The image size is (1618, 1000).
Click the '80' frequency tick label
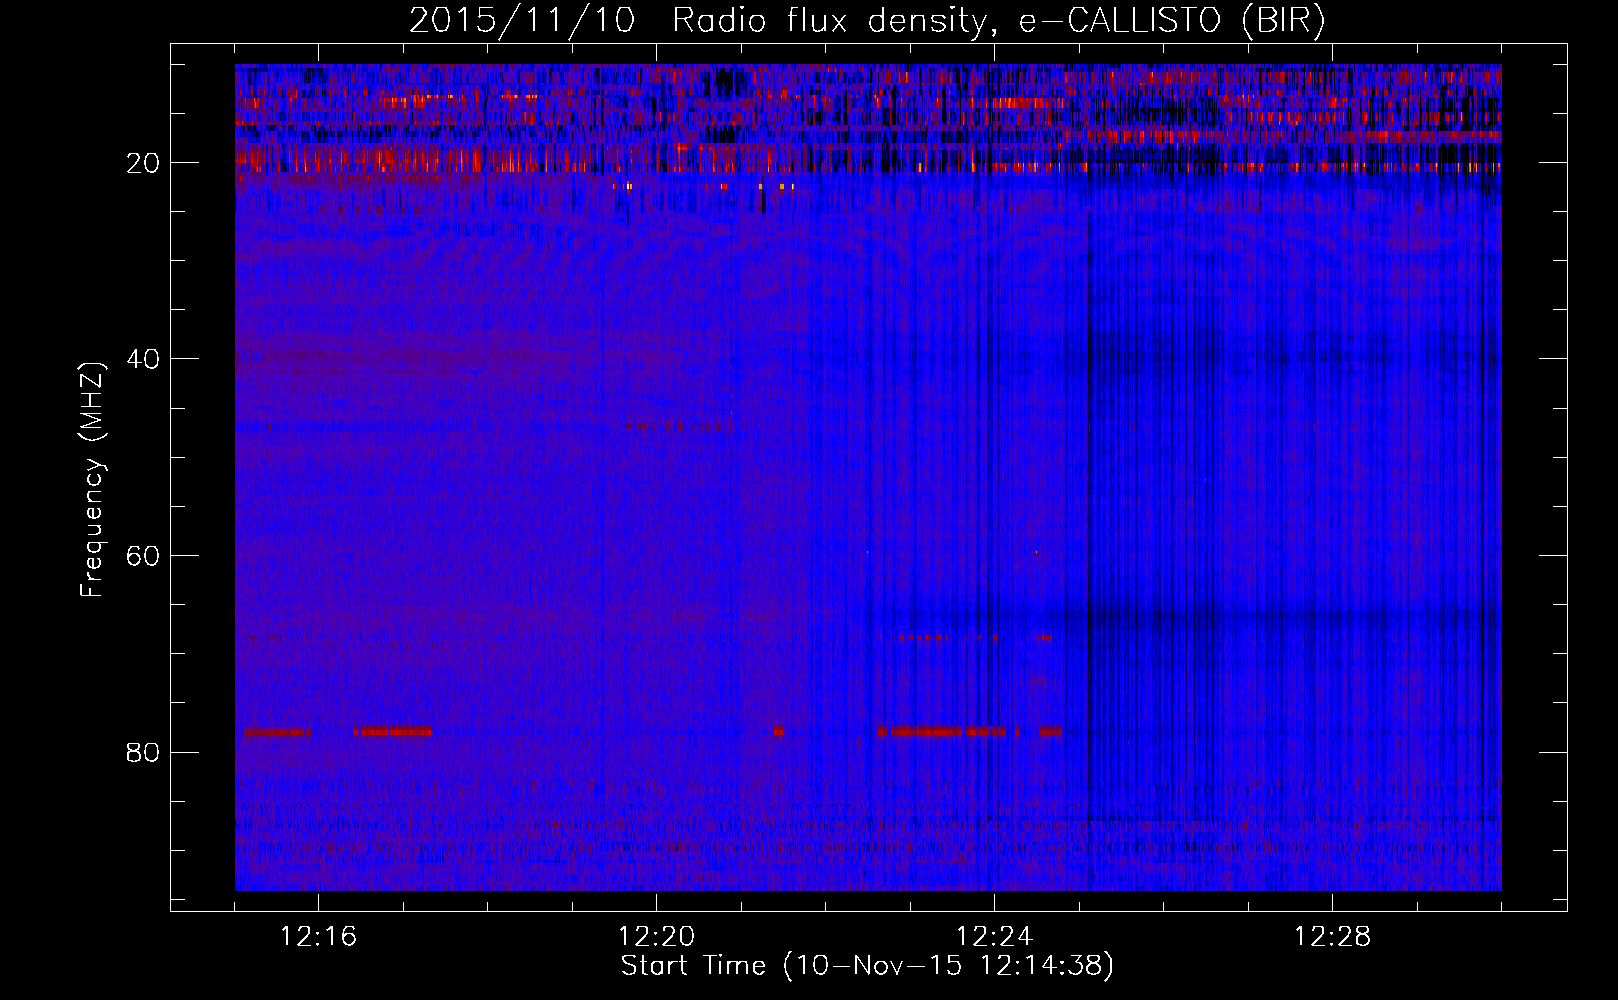143,752
